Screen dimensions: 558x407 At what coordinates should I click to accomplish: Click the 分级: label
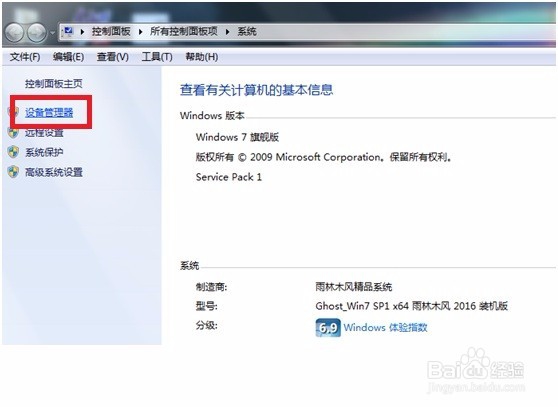coord(206,325)
